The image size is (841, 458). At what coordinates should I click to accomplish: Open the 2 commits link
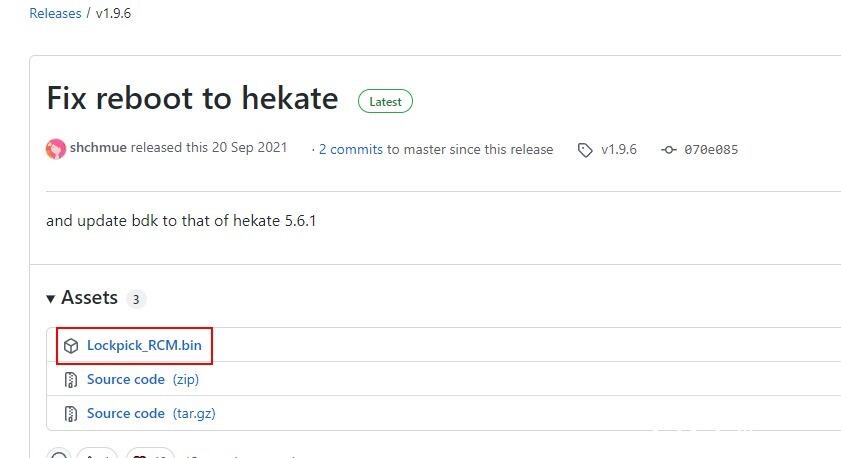tap(351, 149)
